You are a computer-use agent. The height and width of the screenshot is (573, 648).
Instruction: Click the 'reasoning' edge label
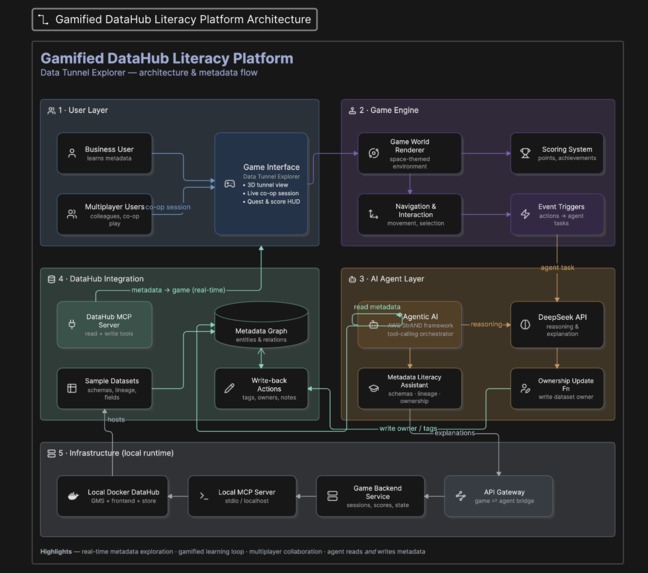[486, 324]
